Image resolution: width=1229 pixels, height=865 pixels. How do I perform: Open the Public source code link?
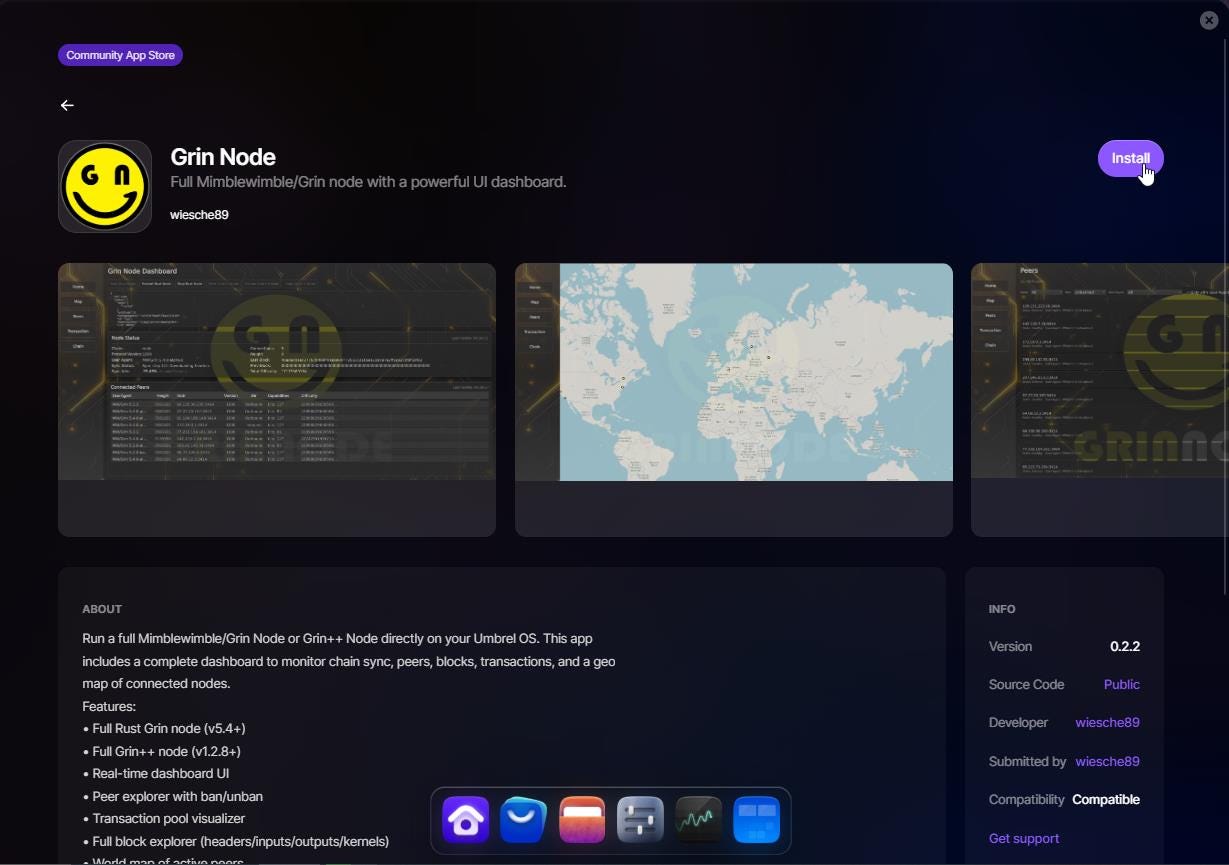click(x=1121, y=684)
